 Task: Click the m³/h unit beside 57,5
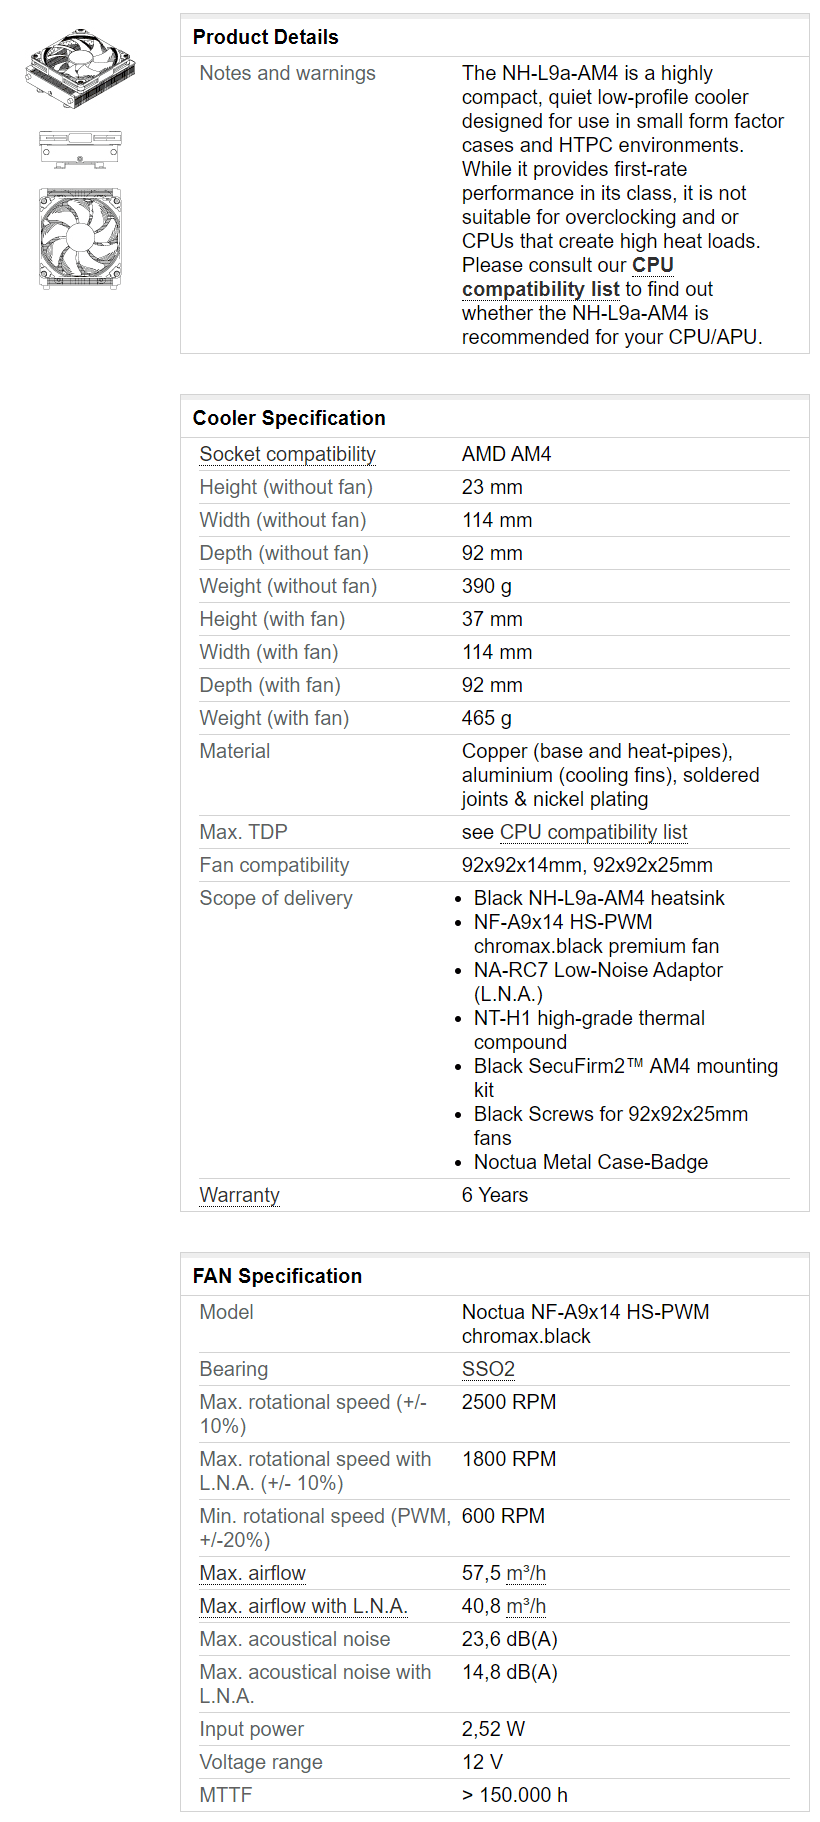click(526, 1573)
